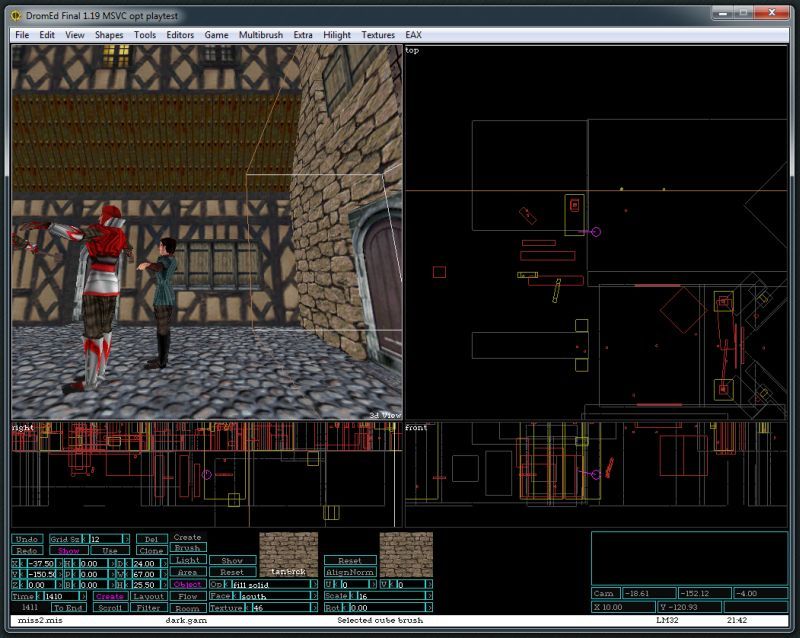Switch to the Filter panel mode

pos(148,607)
